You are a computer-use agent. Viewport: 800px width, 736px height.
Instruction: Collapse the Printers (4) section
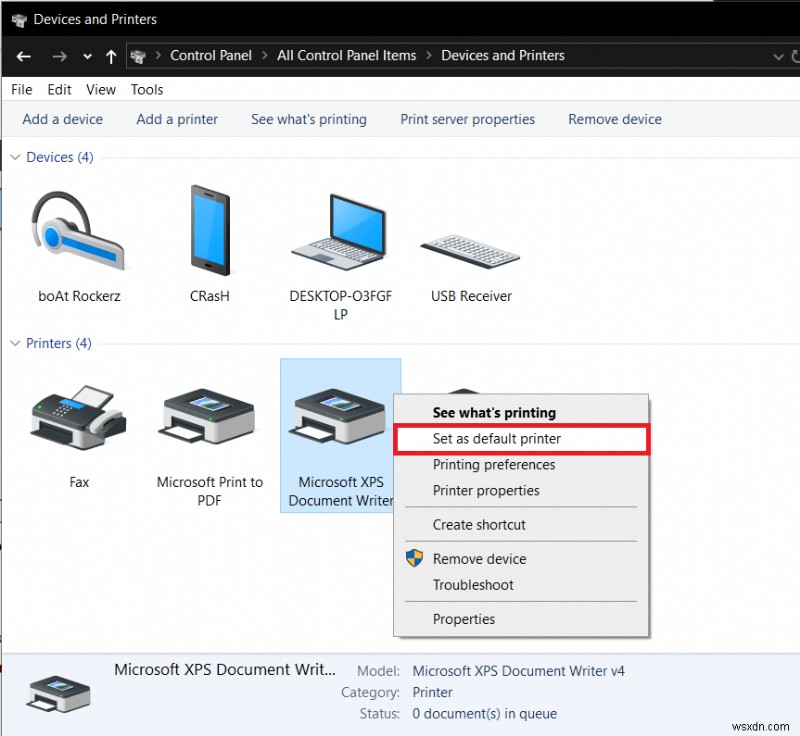point(15,343)
